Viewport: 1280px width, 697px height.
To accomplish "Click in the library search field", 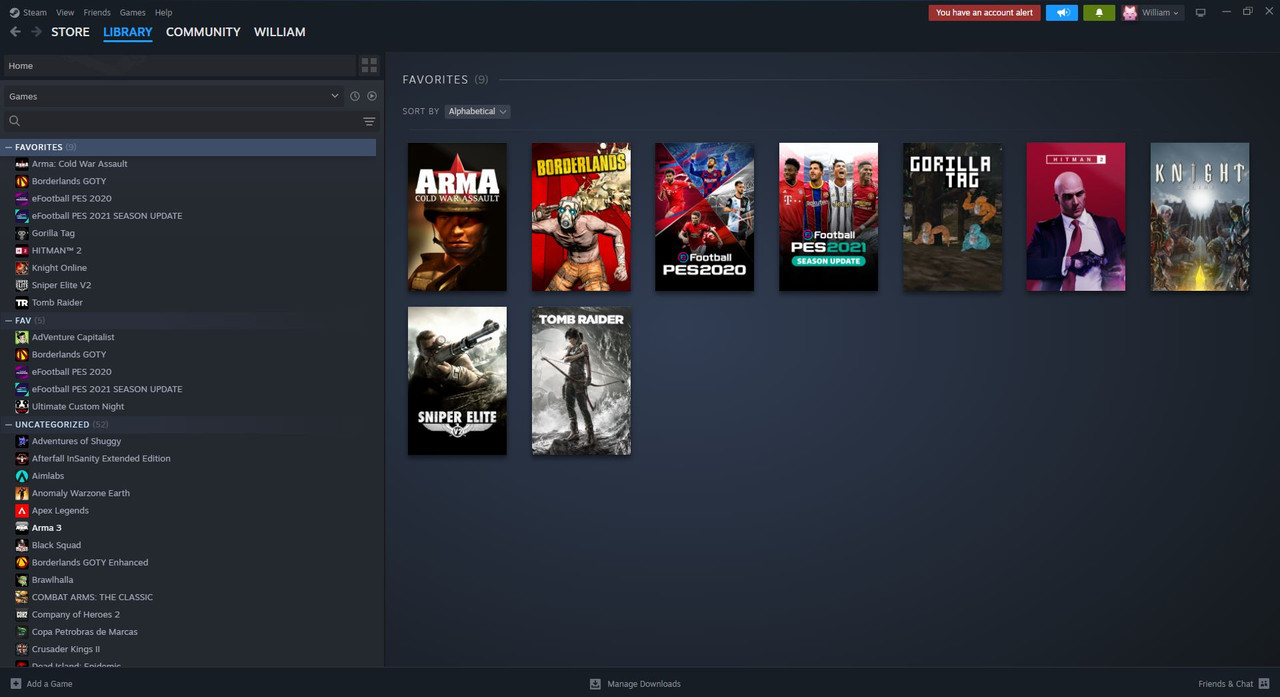I will pos(190,121).
